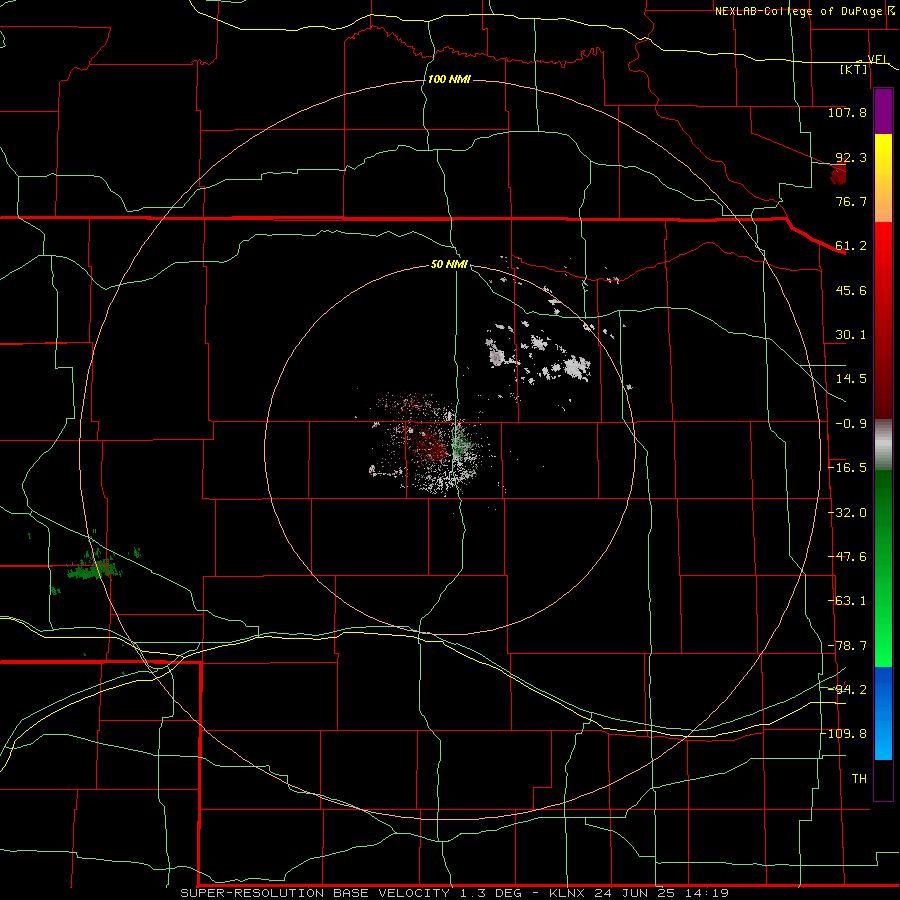Image resolution: width=900 pixels, height=900 pixels.
Task: Click the 14:19 time in the caption
Action: point(709,893)
